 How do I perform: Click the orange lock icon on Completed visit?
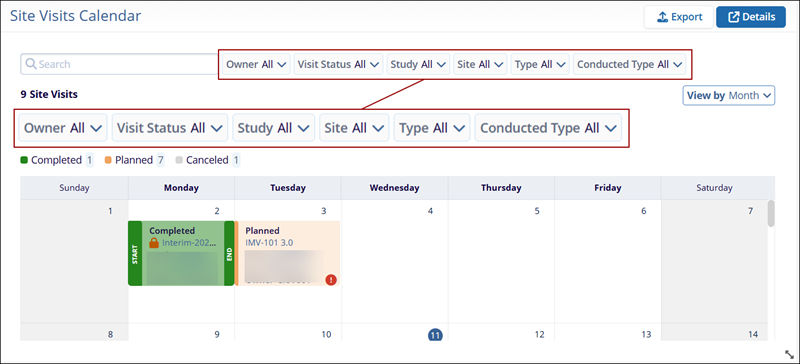click(x=154, y=243)
